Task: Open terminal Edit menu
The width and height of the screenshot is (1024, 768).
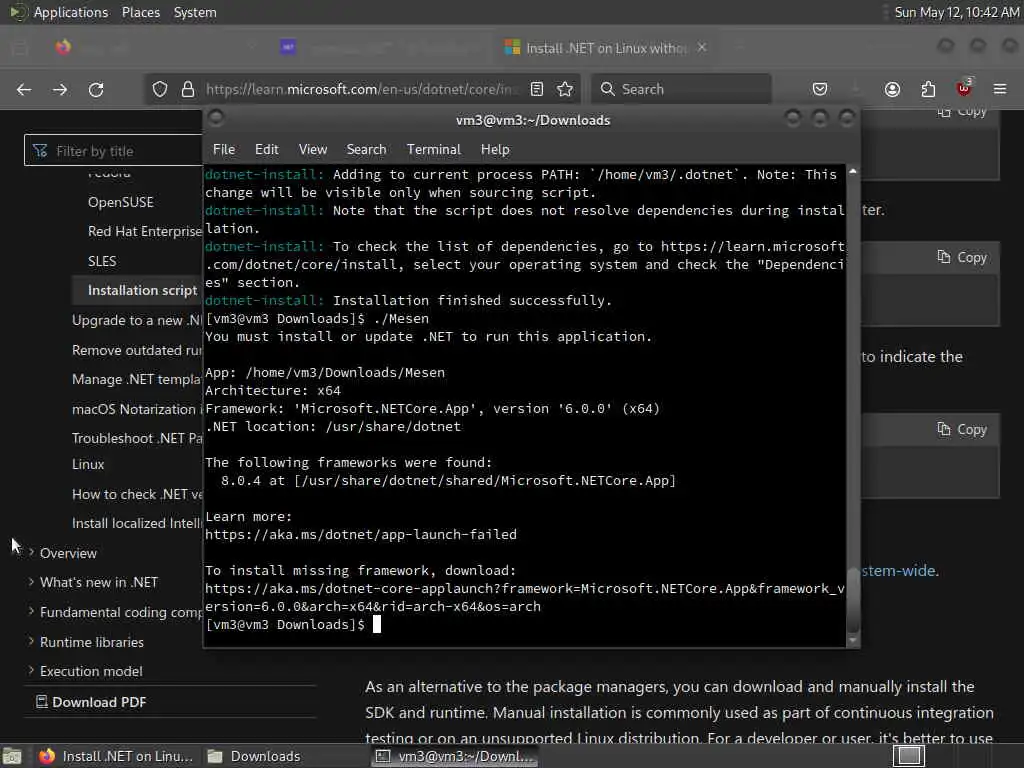Action: (266, 150)
